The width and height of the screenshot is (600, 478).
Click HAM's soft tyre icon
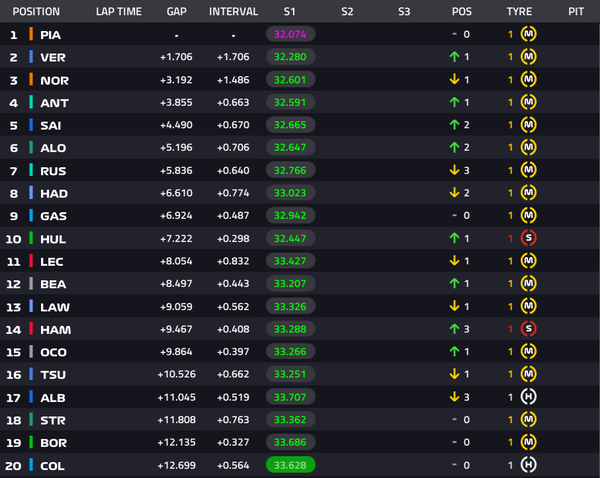pyautogui.click(x=528, y=329)
